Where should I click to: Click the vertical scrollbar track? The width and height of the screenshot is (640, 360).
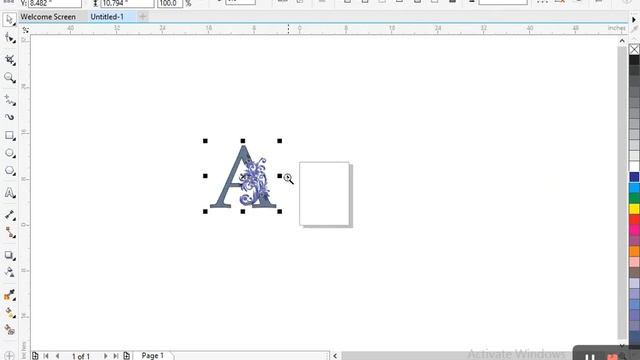(x=622, y=192)
